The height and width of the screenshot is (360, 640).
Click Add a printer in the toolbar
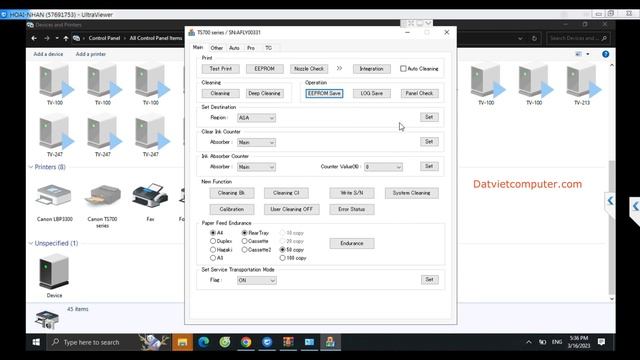[x=91, y=54]
